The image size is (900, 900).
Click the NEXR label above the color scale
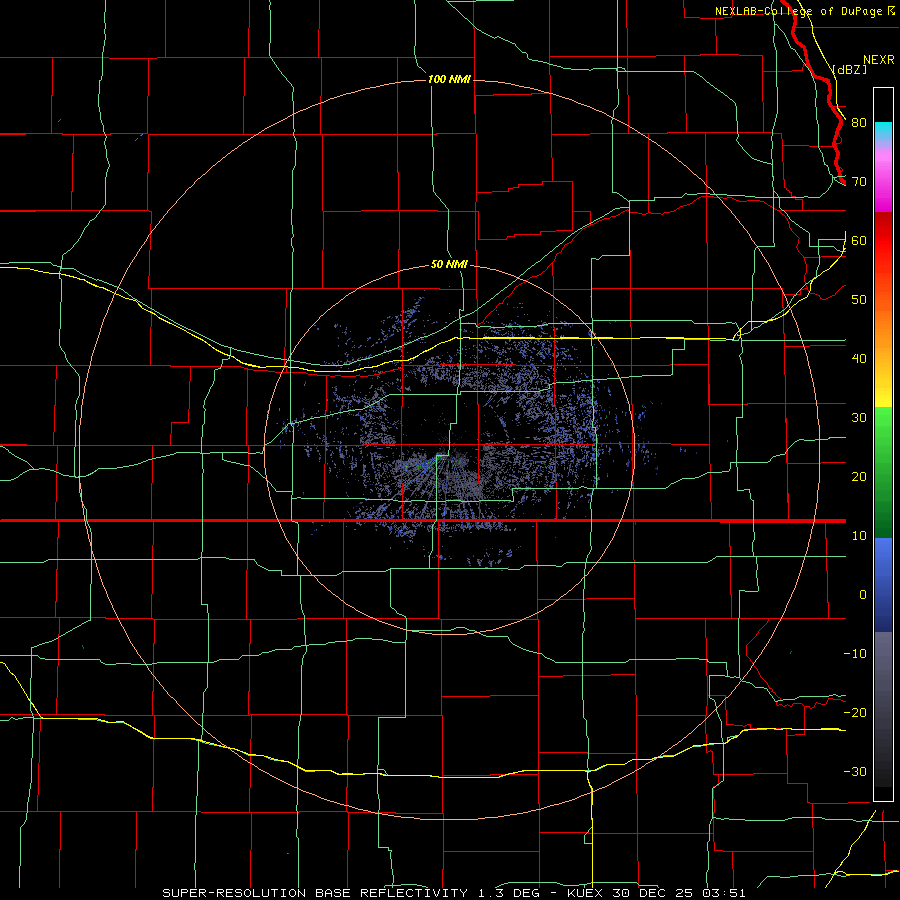click(878, 60)
